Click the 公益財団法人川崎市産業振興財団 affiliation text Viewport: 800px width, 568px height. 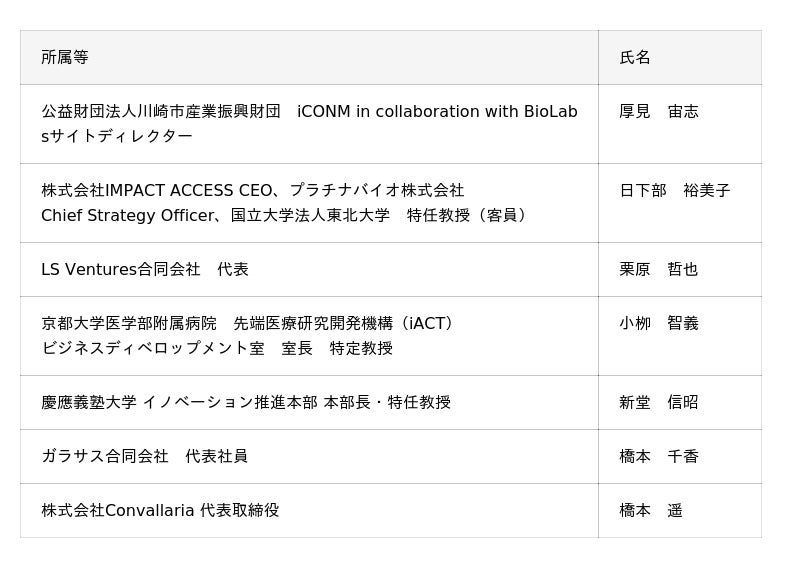pyautogui.click(x=161, y=112)
